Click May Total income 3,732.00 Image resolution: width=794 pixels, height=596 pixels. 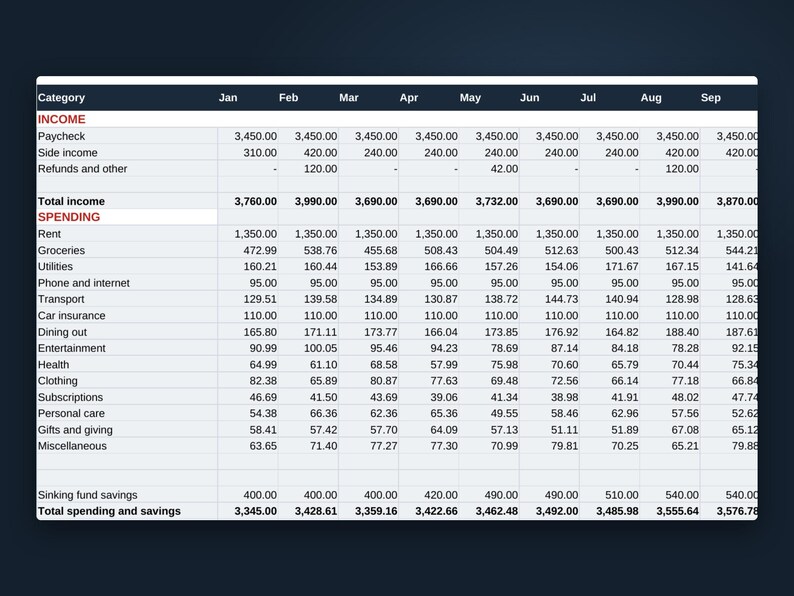(489, 202)
